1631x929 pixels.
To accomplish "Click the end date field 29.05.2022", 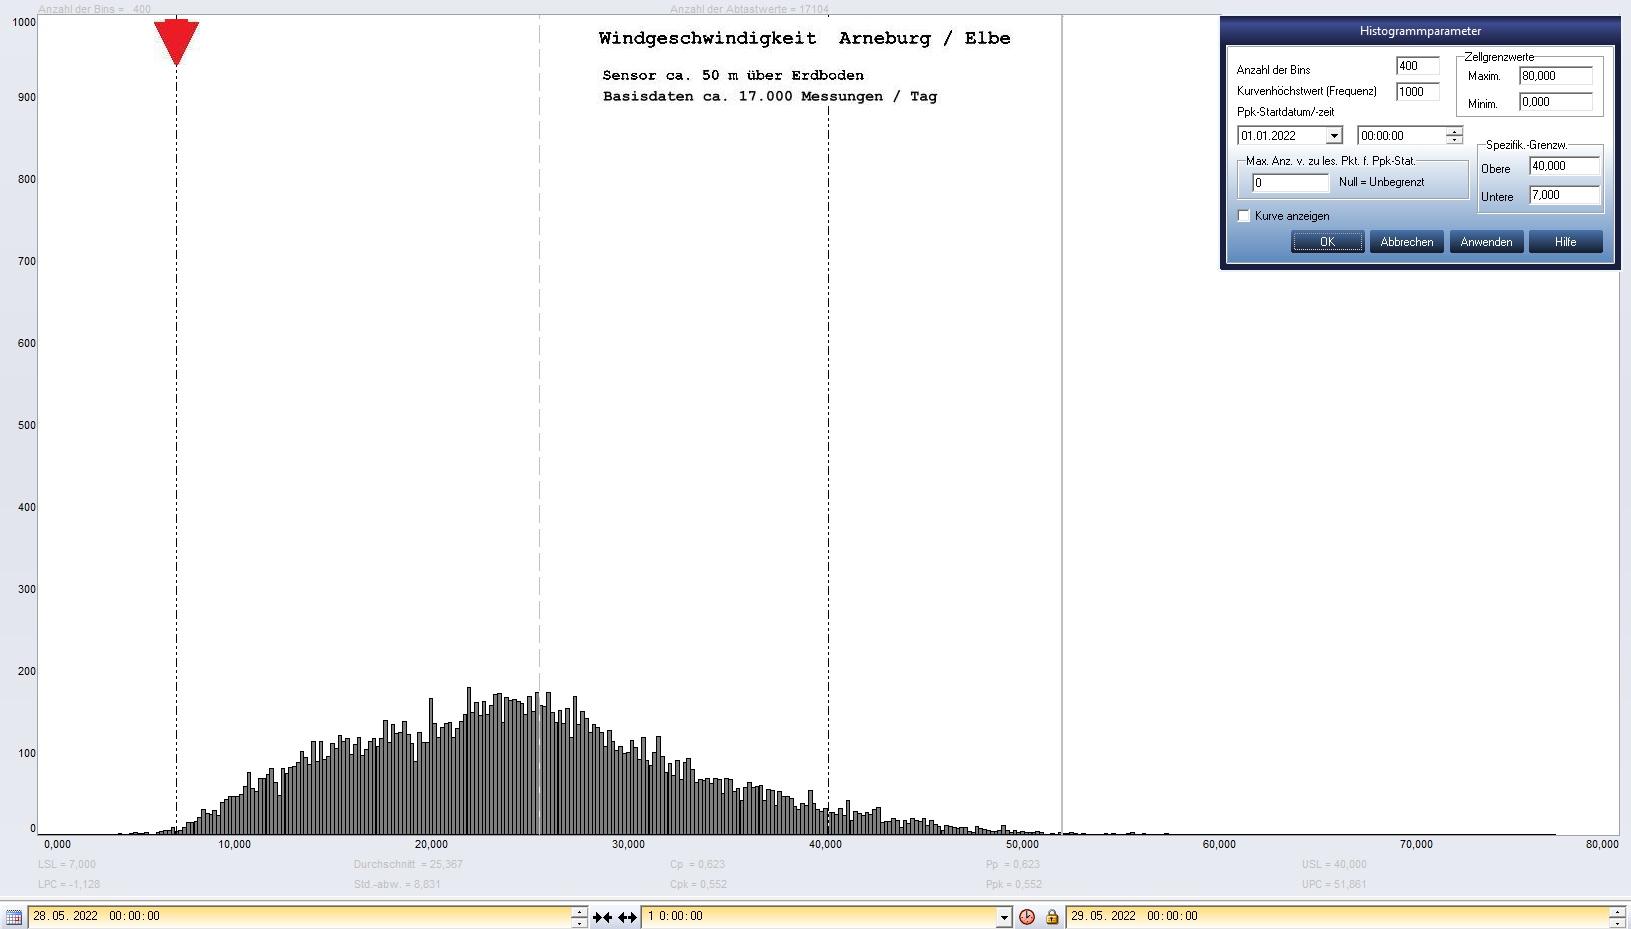I will pyautogui.click(x=1337, y=916).
